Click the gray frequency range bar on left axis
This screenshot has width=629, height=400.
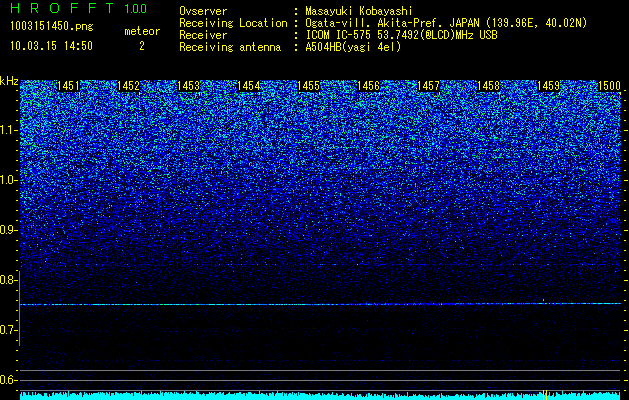pos(19,308)
